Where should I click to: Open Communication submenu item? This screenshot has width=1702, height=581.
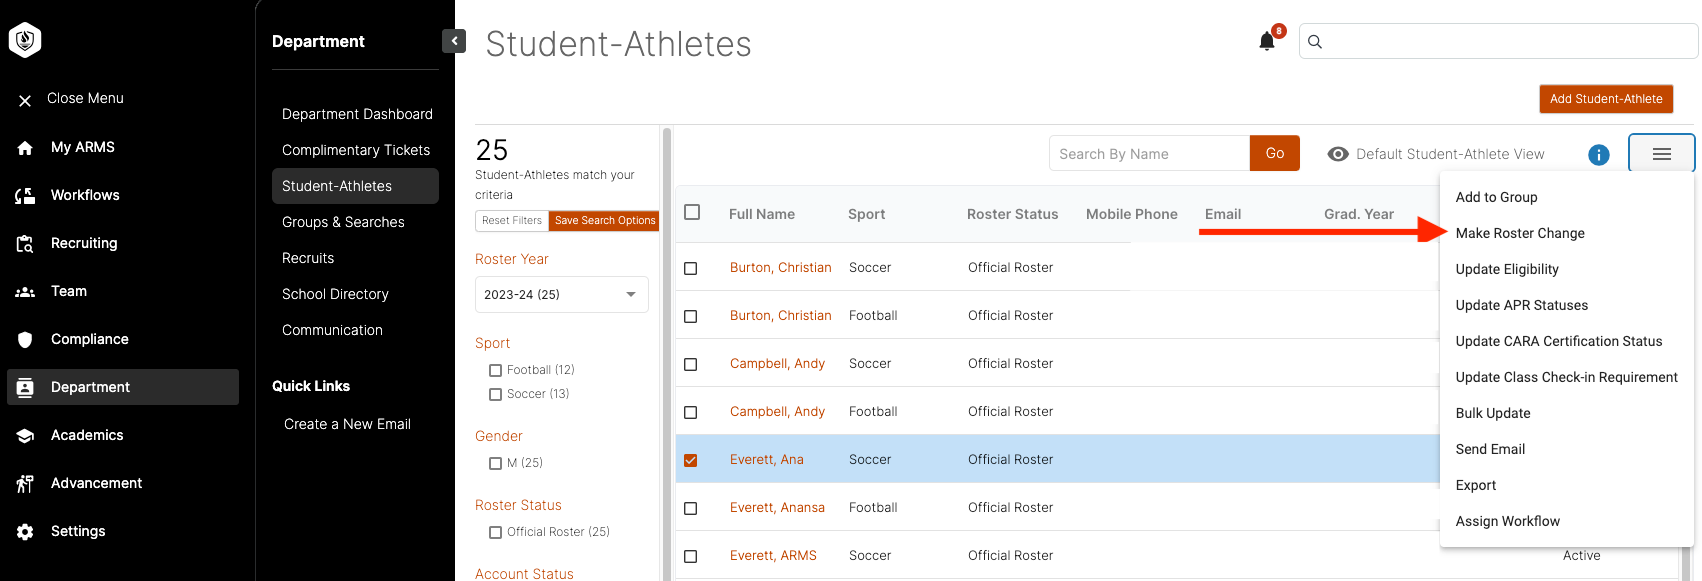(332, 330)
